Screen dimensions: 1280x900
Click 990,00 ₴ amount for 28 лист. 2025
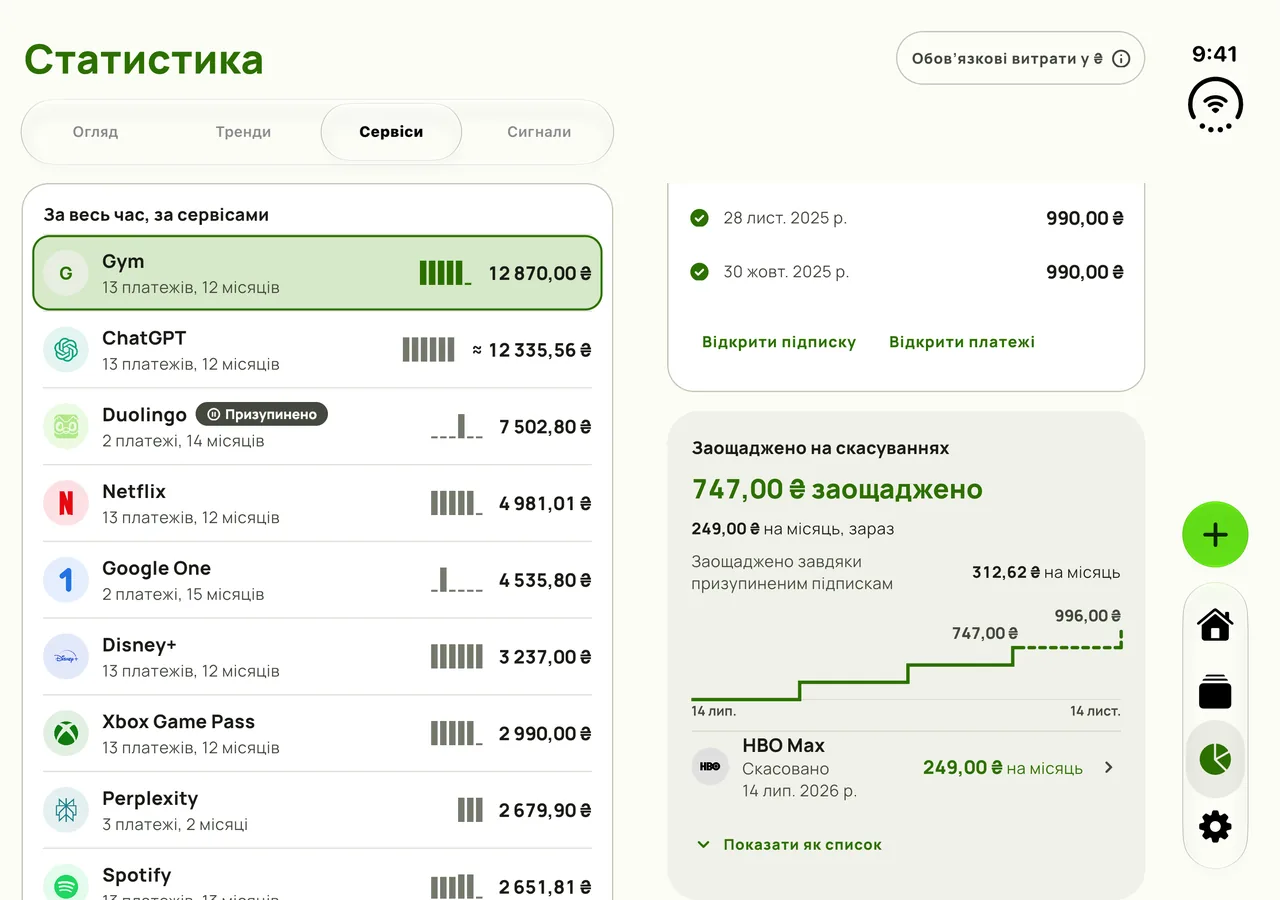tap(1085, 218)
